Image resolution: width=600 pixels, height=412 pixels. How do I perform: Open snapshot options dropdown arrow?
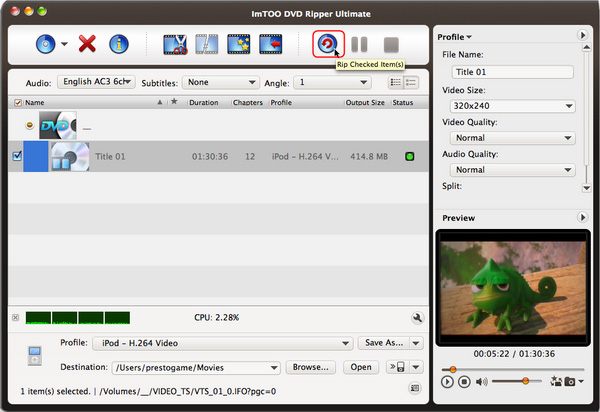pos(581,381)
